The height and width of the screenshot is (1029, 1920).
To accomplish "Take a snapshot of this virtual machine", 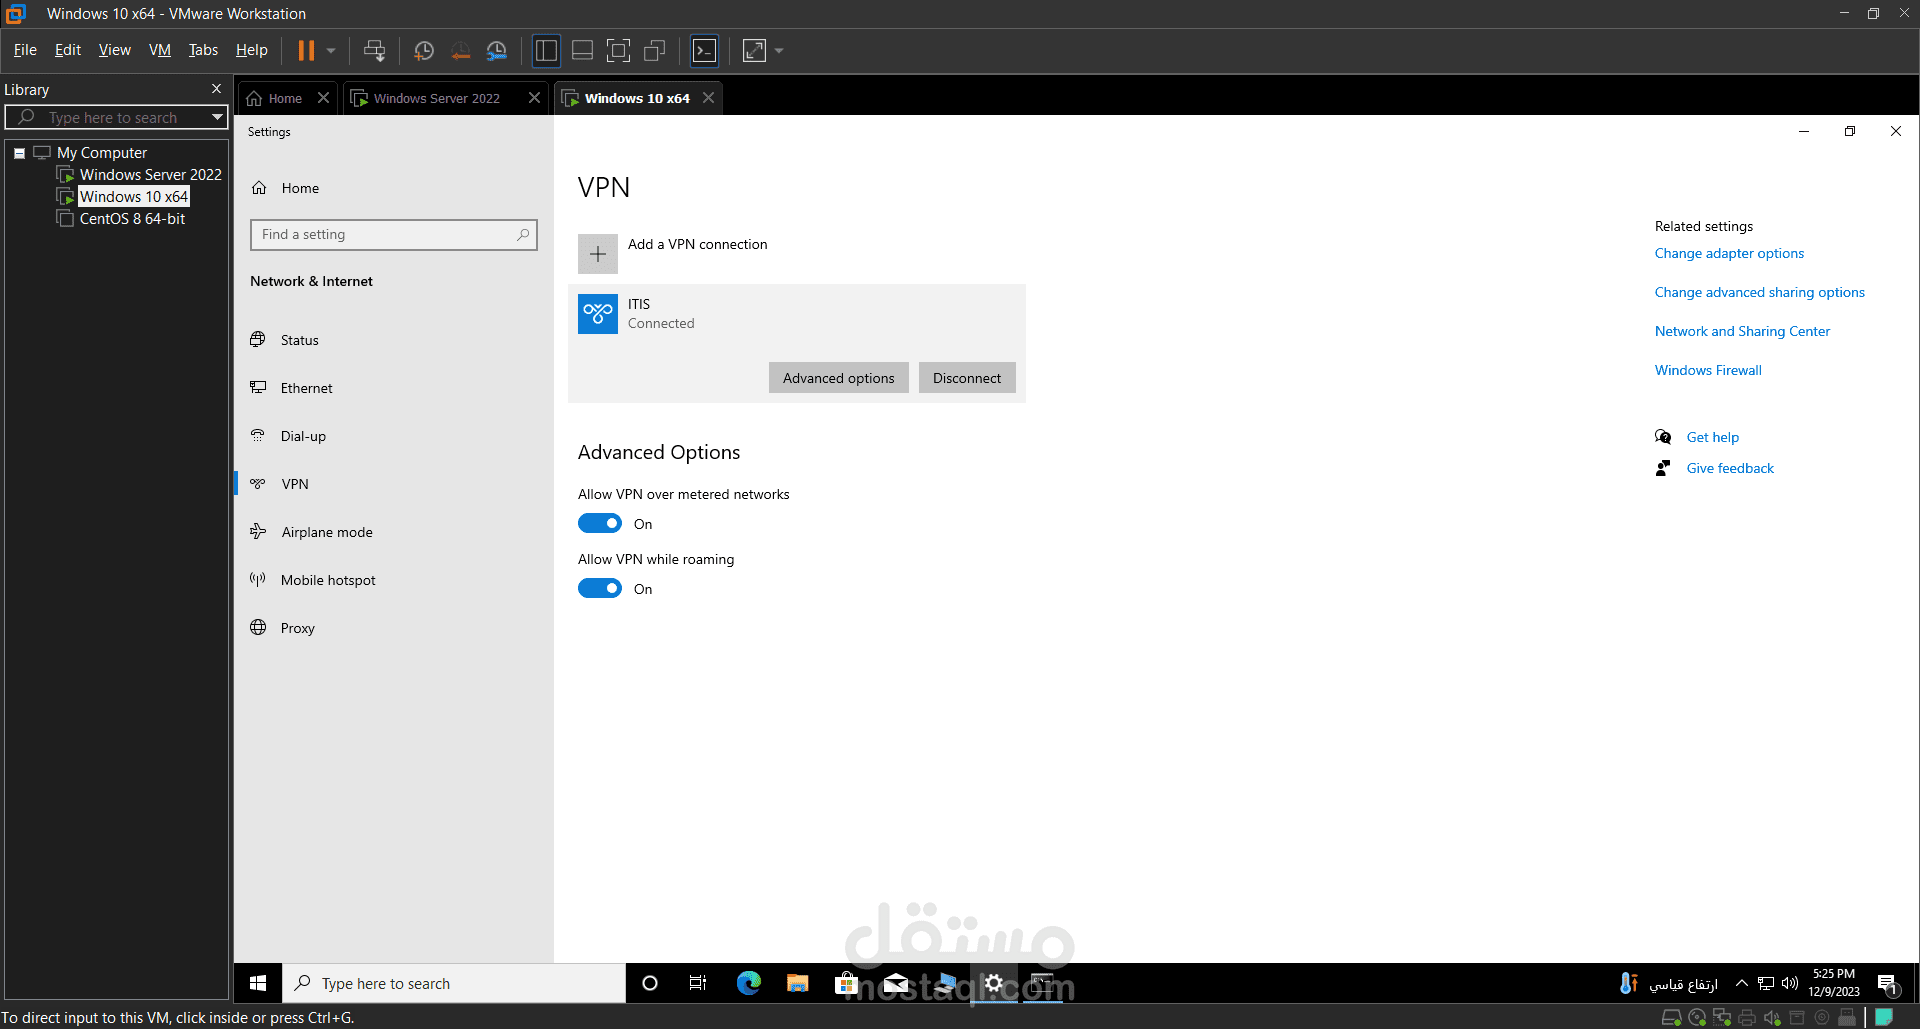I will (x=424, y=50).
